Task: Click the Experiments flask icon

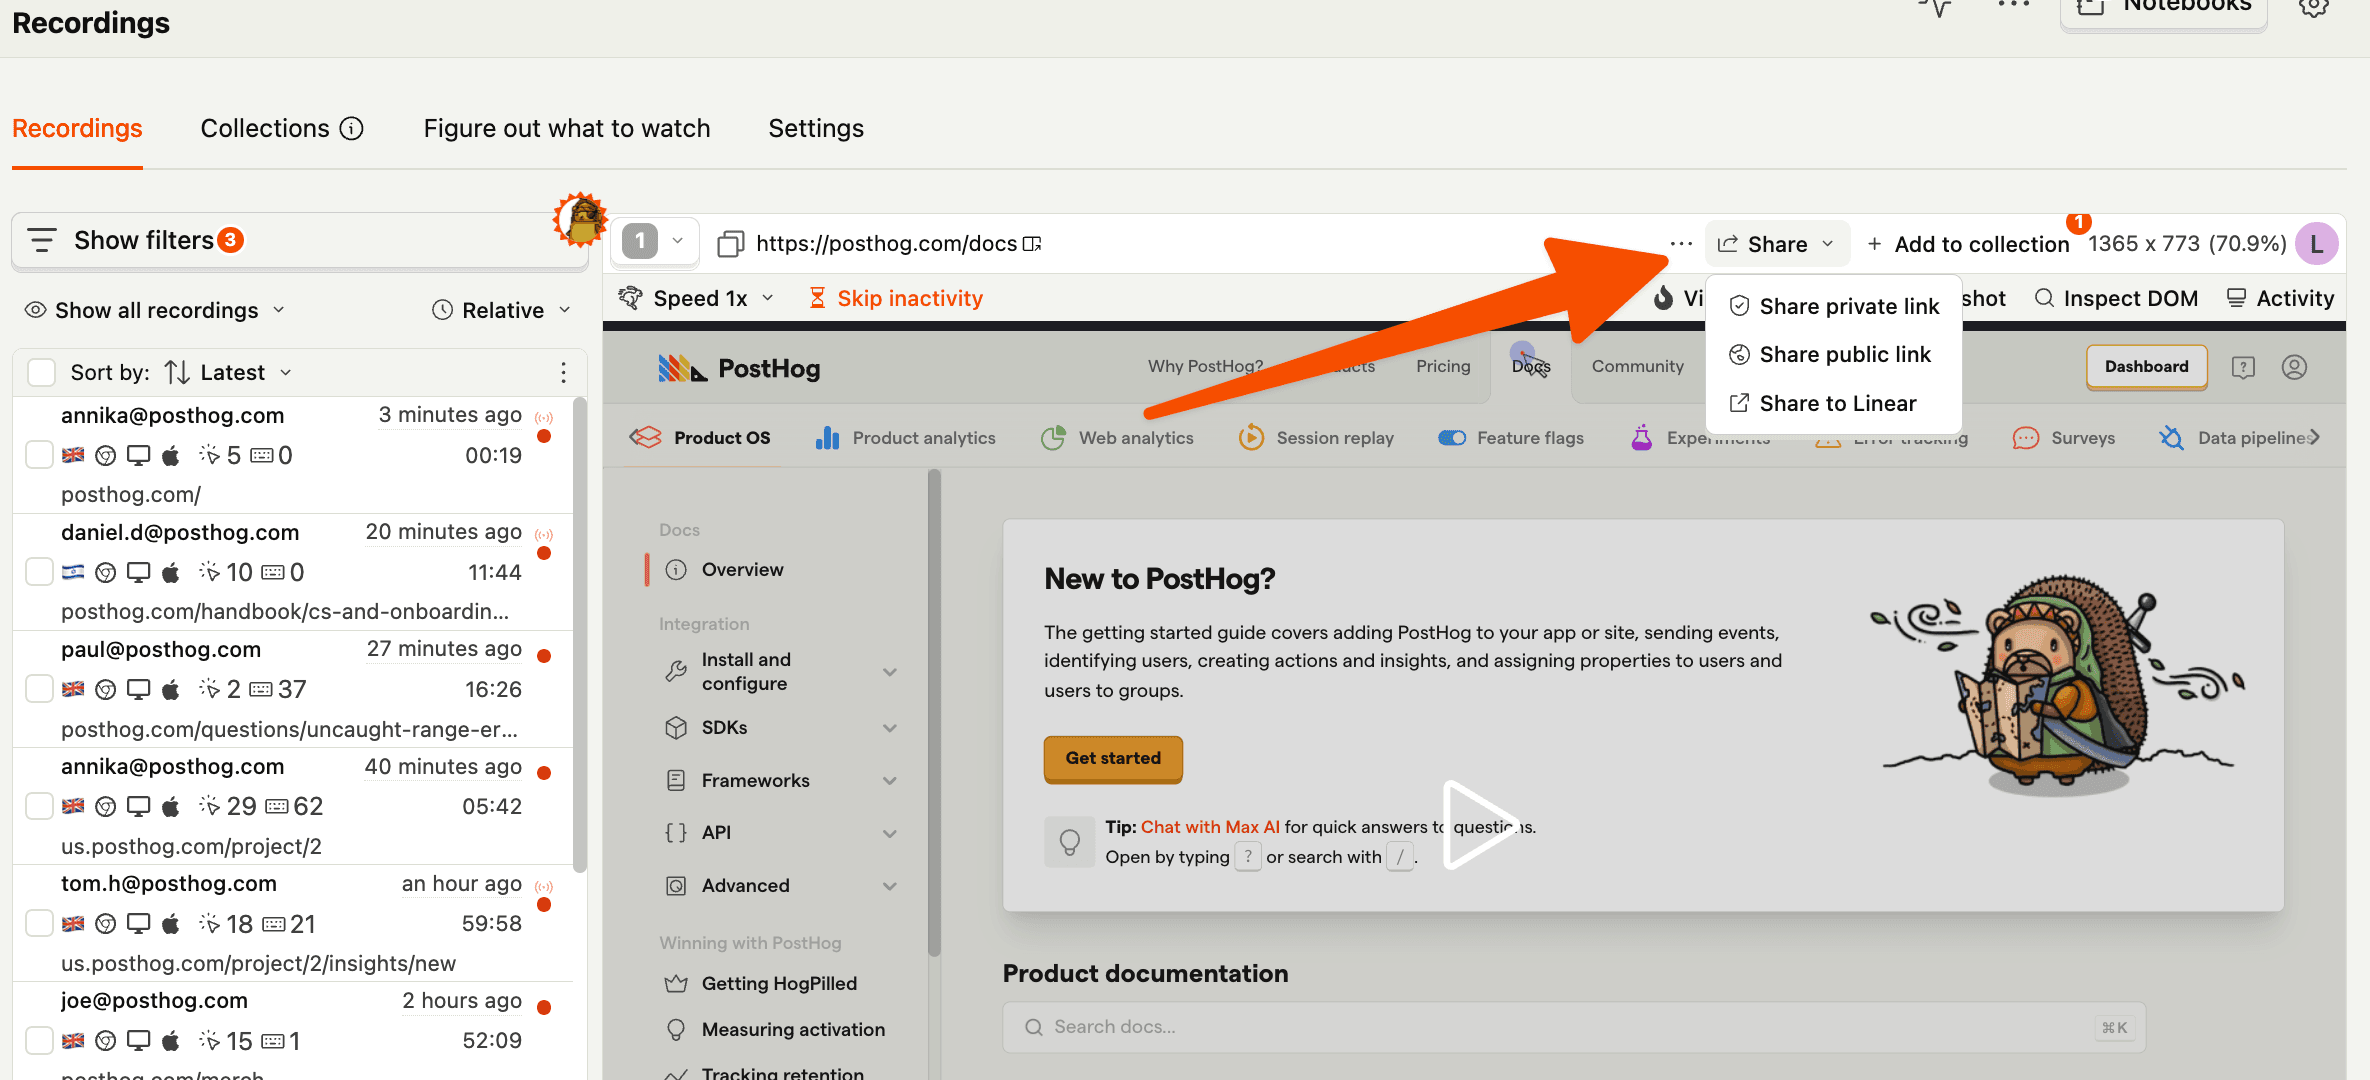Action: click(x=1641, y=438)
